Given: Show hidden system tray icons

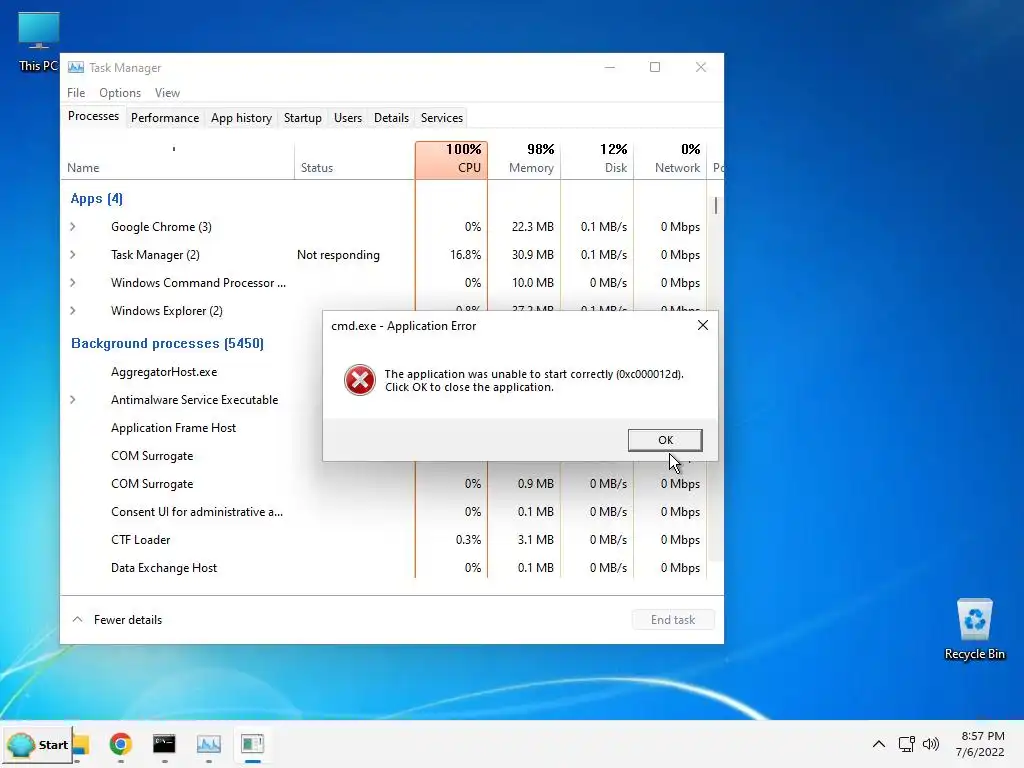Looking at the screenshot, I should [879, 744].
